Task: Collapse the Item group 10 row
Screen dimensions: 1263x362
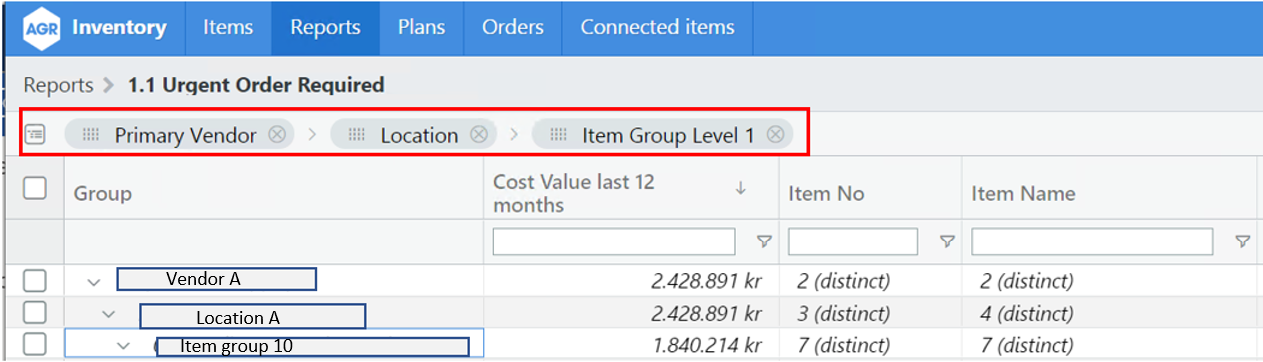Action: tap(124, 346)
